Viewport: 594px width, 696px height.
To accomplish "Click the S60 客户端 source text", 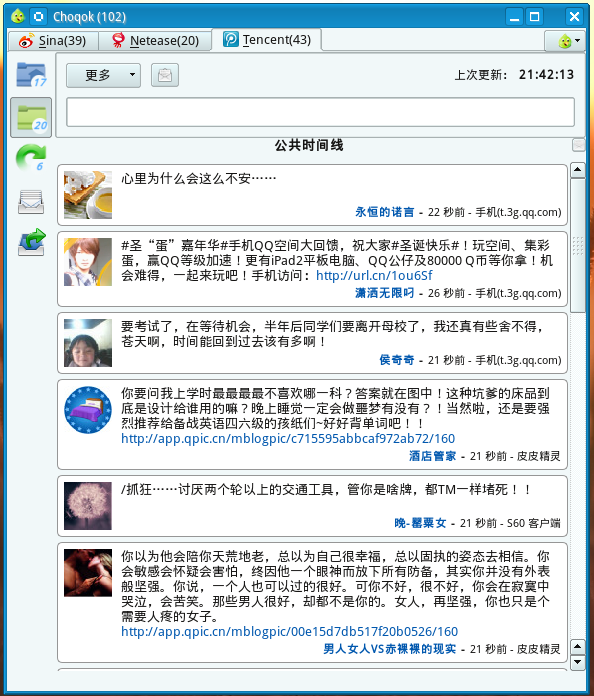I will pos(534,523).
